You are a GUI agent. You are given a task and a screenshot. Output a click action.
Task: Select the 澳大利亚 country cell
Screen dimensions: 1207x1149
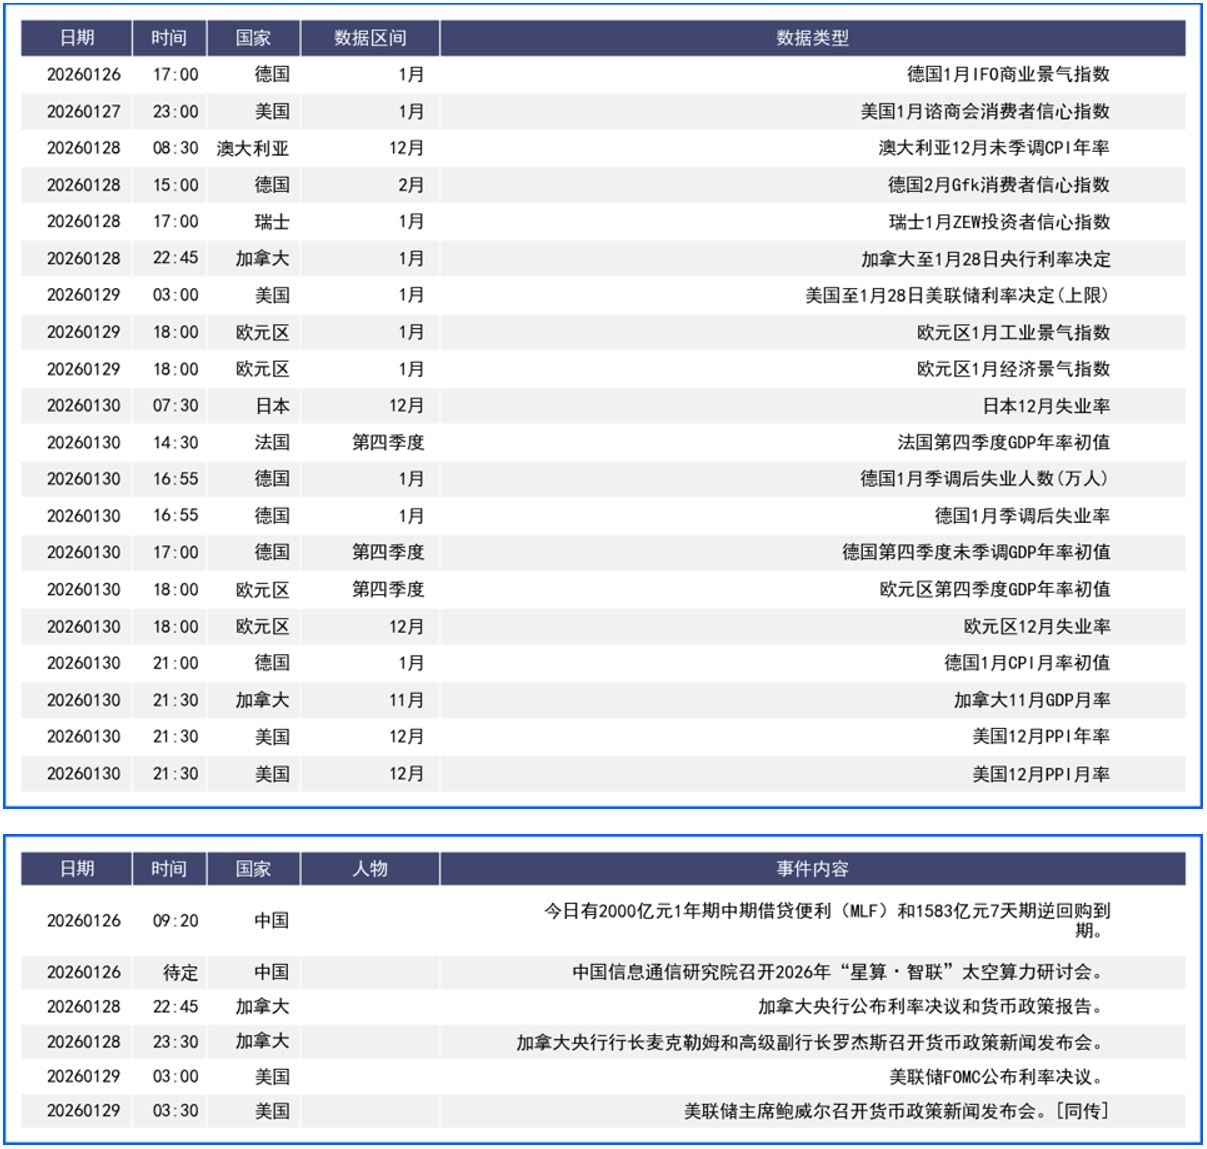tap(253, 148)
